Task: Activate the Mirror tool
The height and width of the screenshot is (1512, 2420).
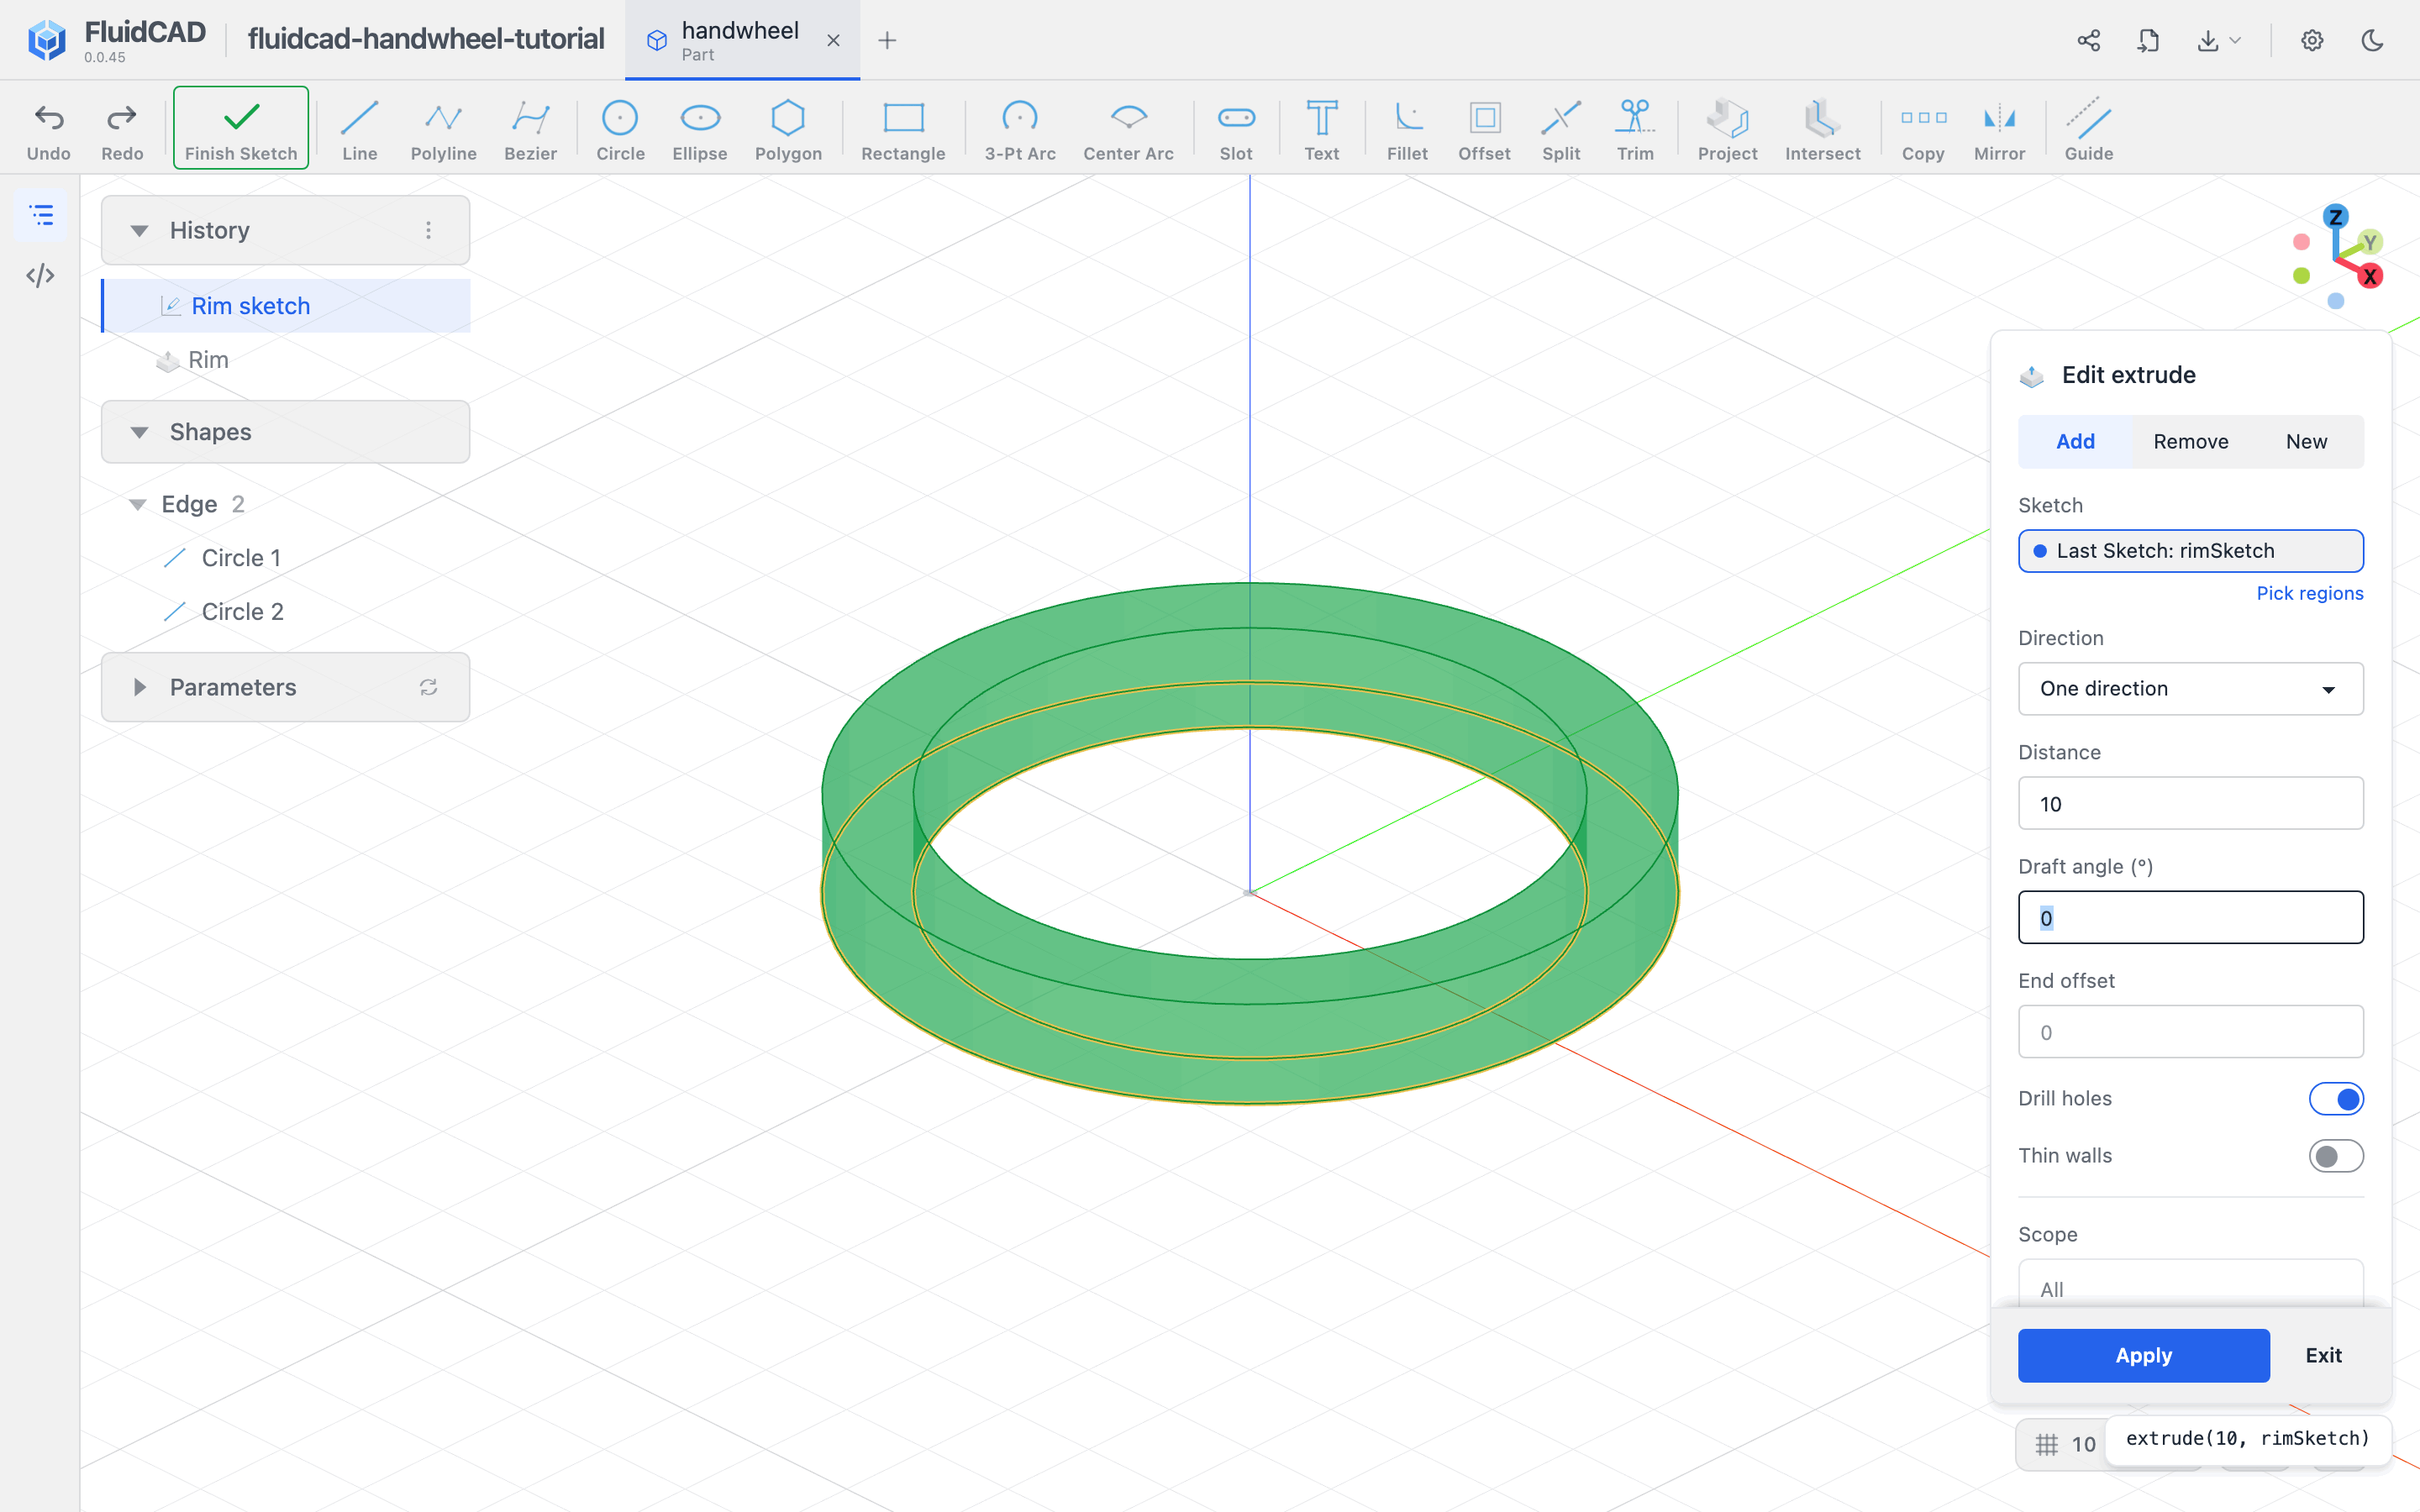Action: pyautogui.click(x=1999, y=130)
